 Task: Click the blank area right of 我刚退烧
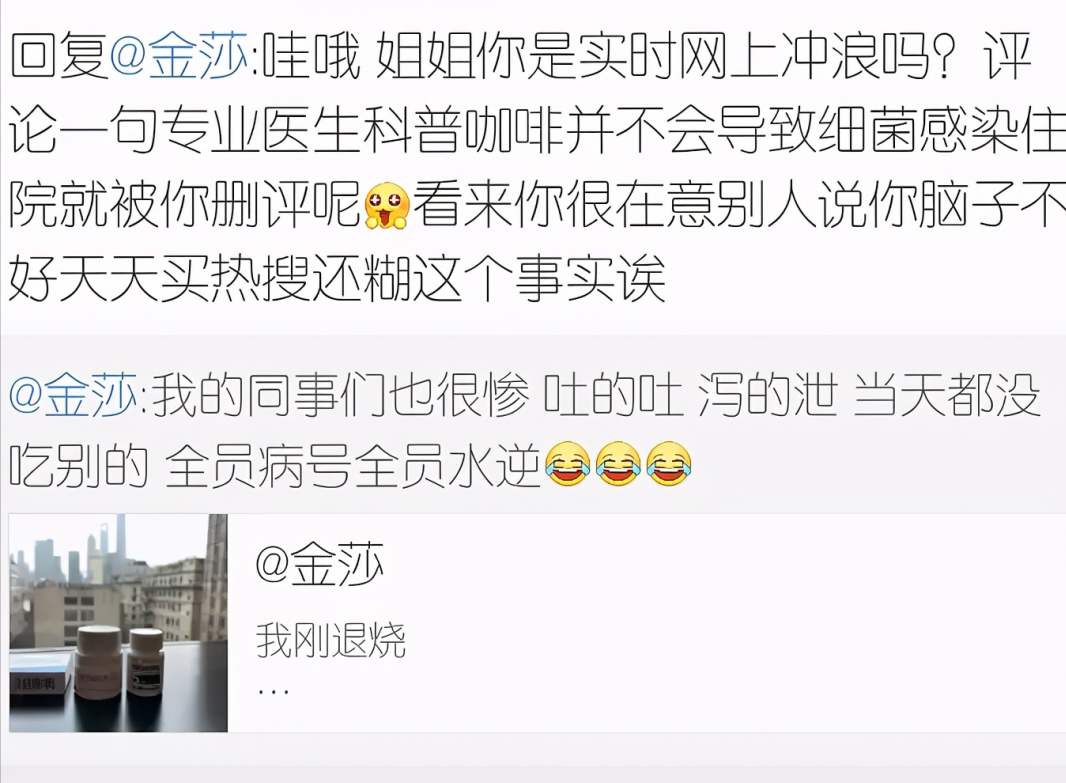[x=734, y=640]
